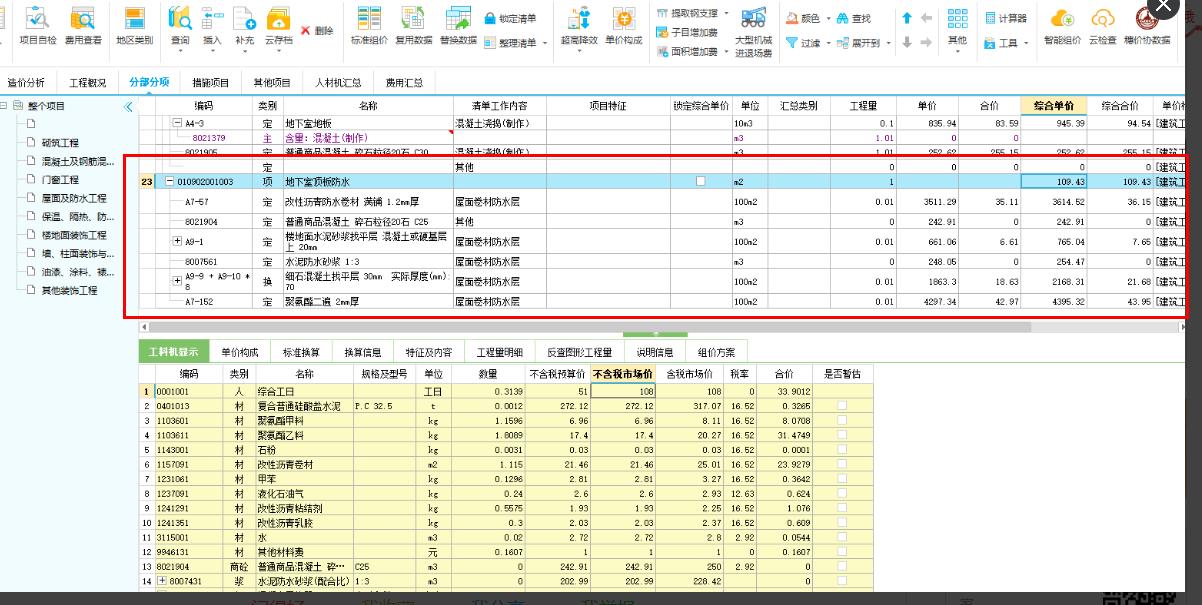Click the blue move-up arrow
The image size is (1202, 605).
907,18
